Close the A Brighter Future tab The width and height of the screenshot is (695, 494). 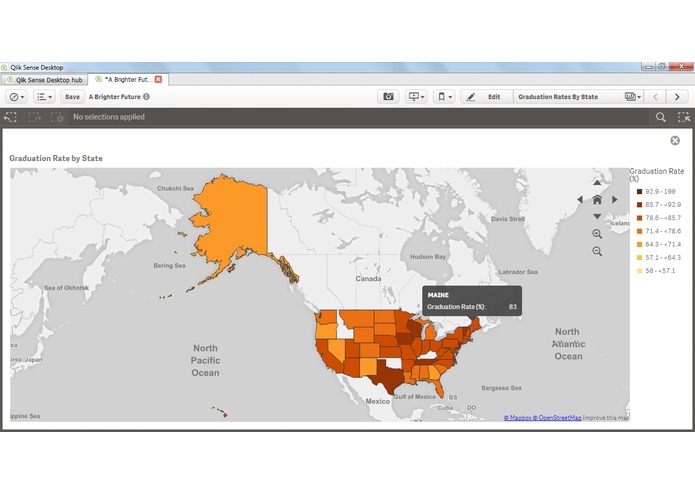pyautogui.click(x=158, y=79)
